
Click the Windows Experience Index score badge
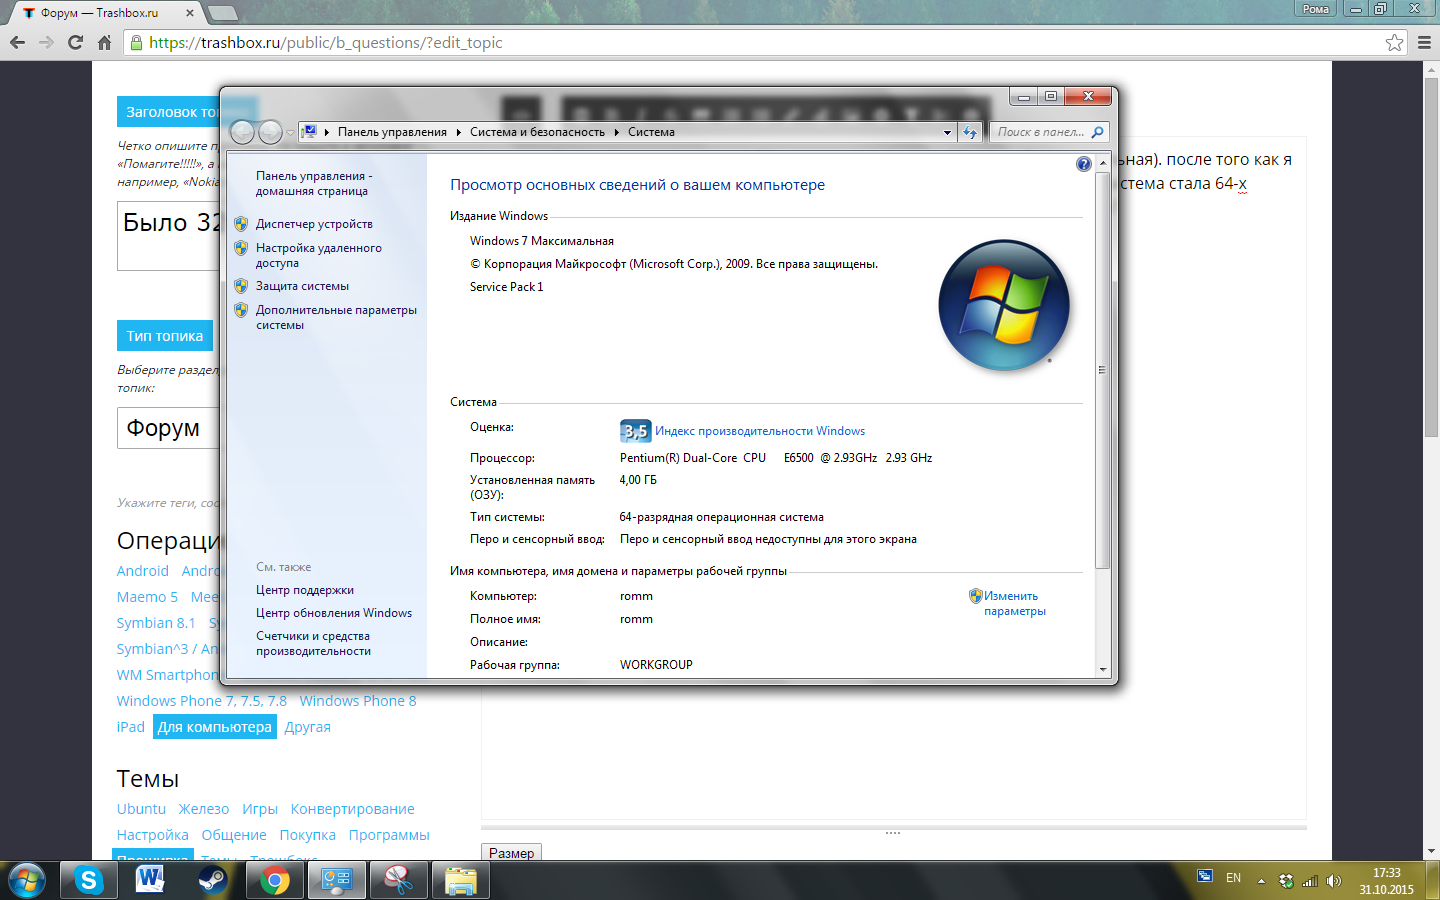pos(635,431)
